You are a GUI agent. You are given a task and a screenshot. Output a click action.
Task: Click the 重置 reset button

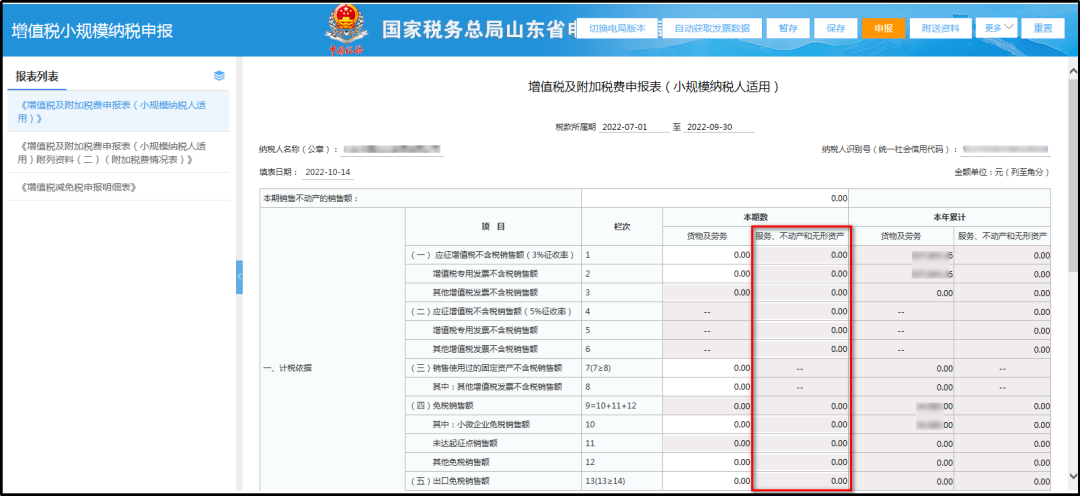pyautogui.click(x=1043, y=28)
